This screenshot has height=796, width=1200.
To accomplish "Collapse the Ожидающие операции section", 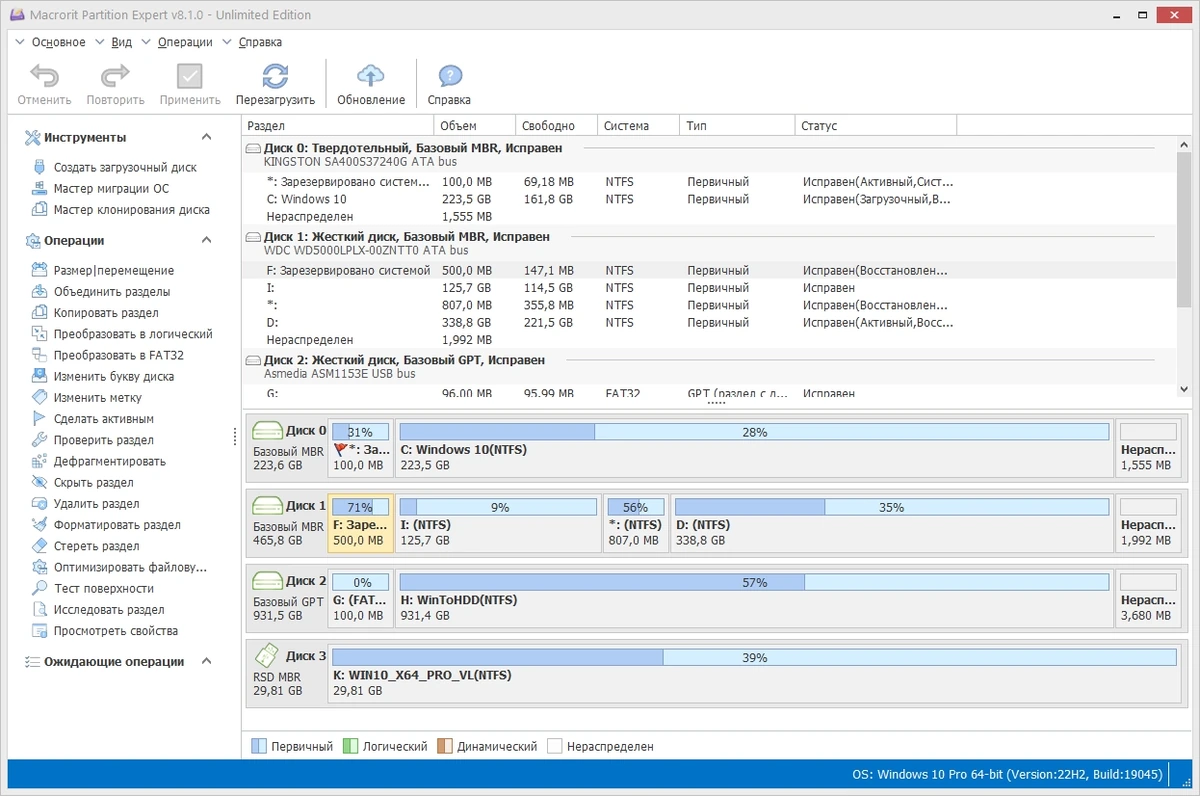I will (x=207, y=661).
